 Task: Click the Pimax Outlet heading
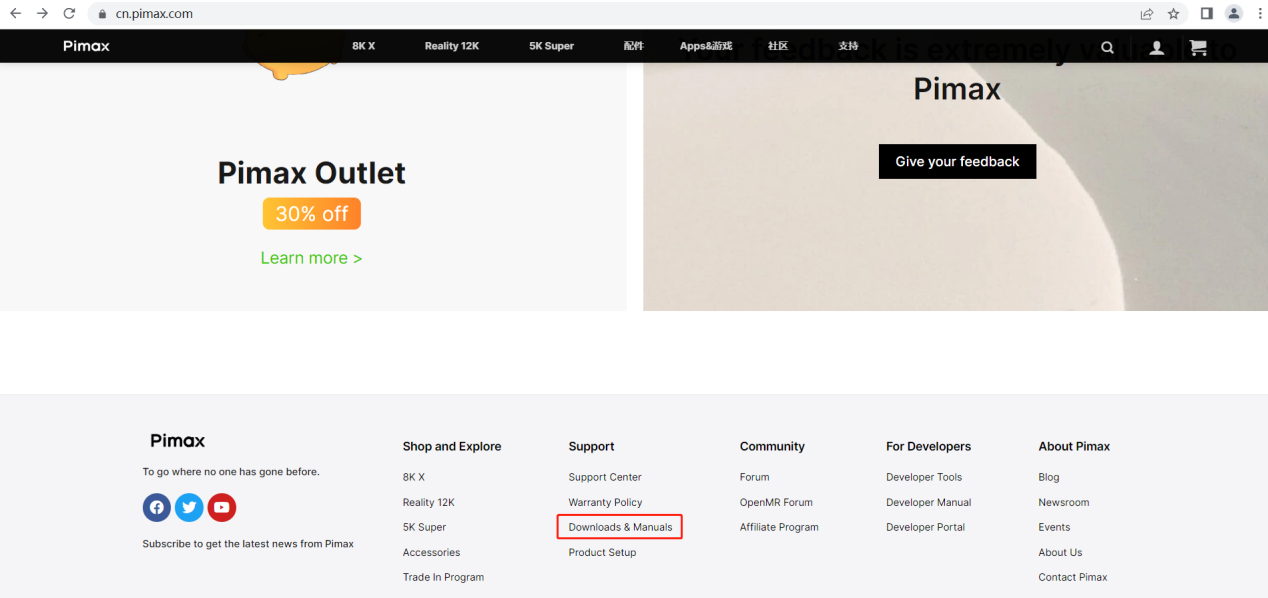[x=312, y=173]
